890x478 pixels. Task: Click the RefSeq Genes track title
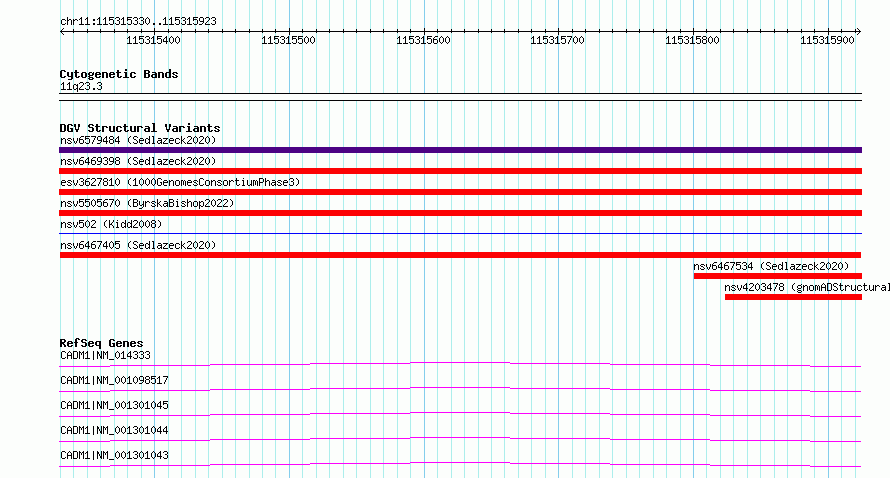coord(101,343)
